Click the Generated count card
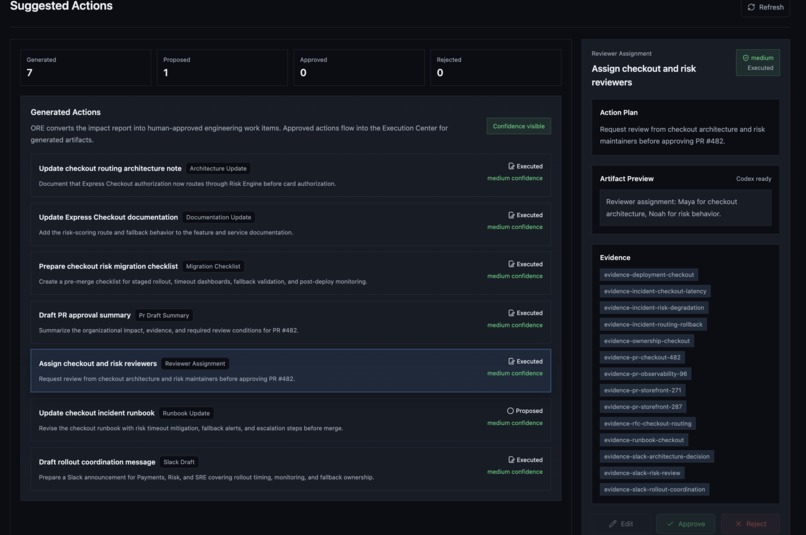 85,67
